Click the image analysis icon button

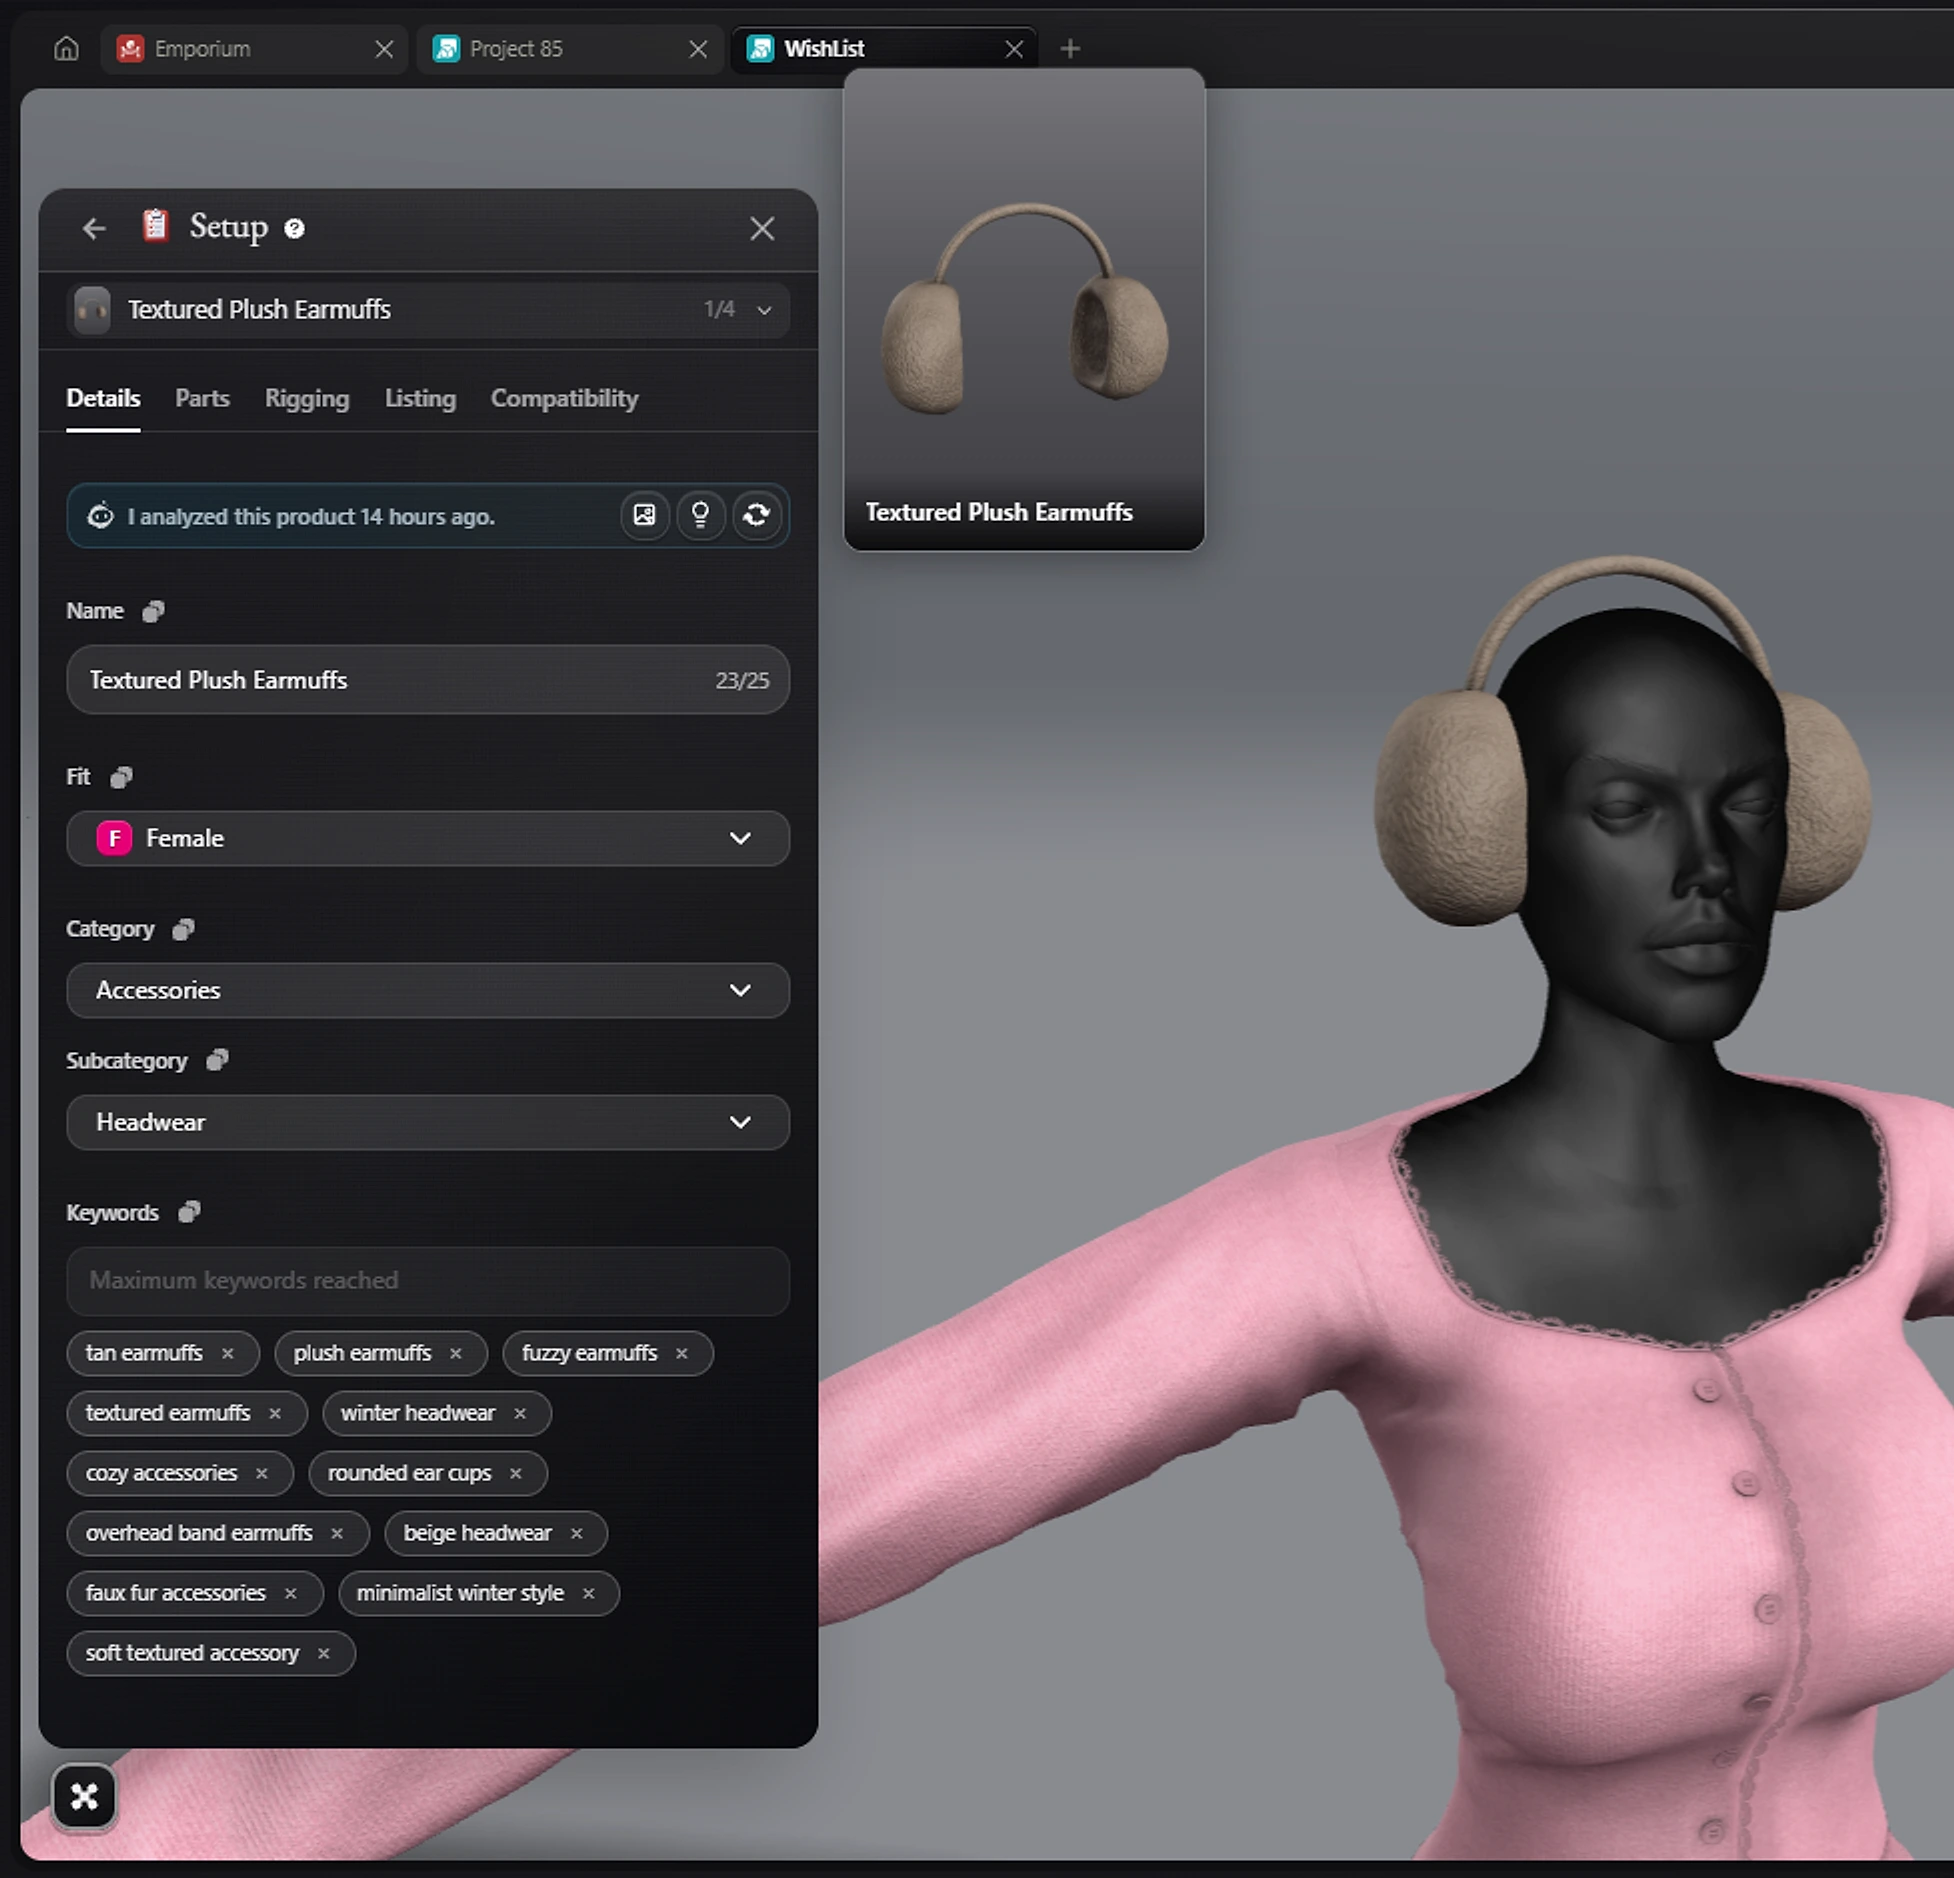(645, 515)
